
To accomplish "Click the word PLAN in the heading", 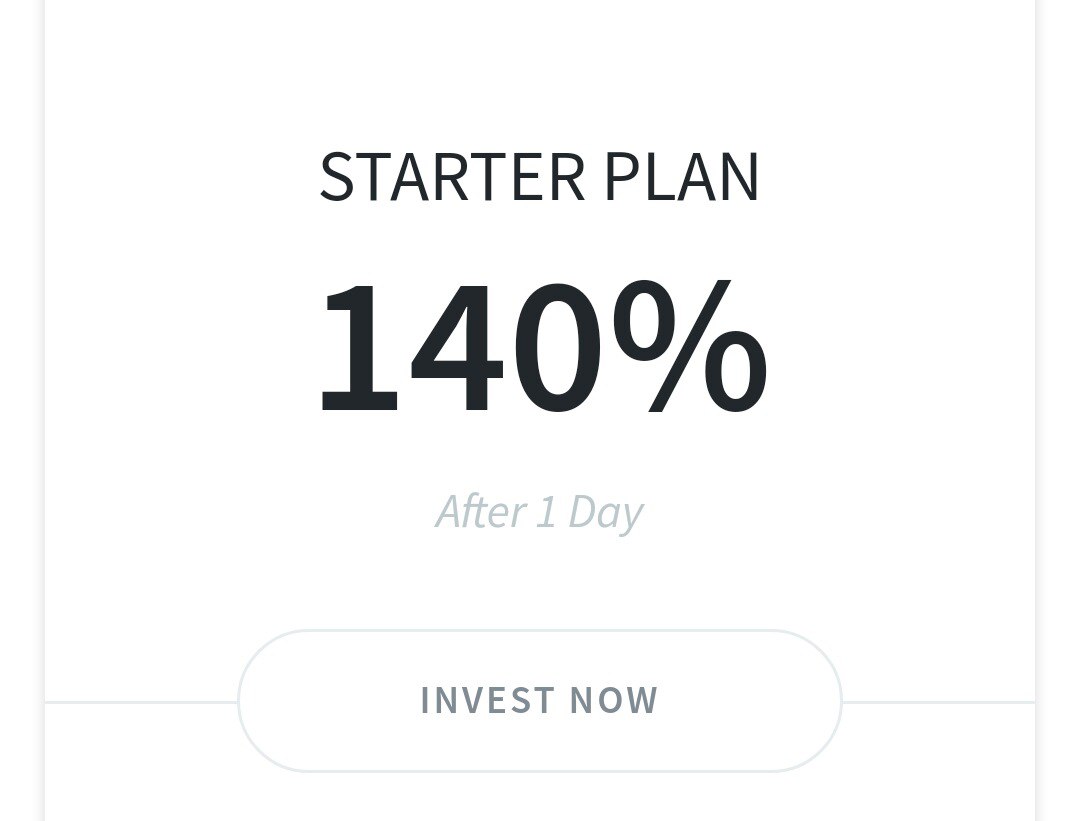I will [x=681, y=178].
